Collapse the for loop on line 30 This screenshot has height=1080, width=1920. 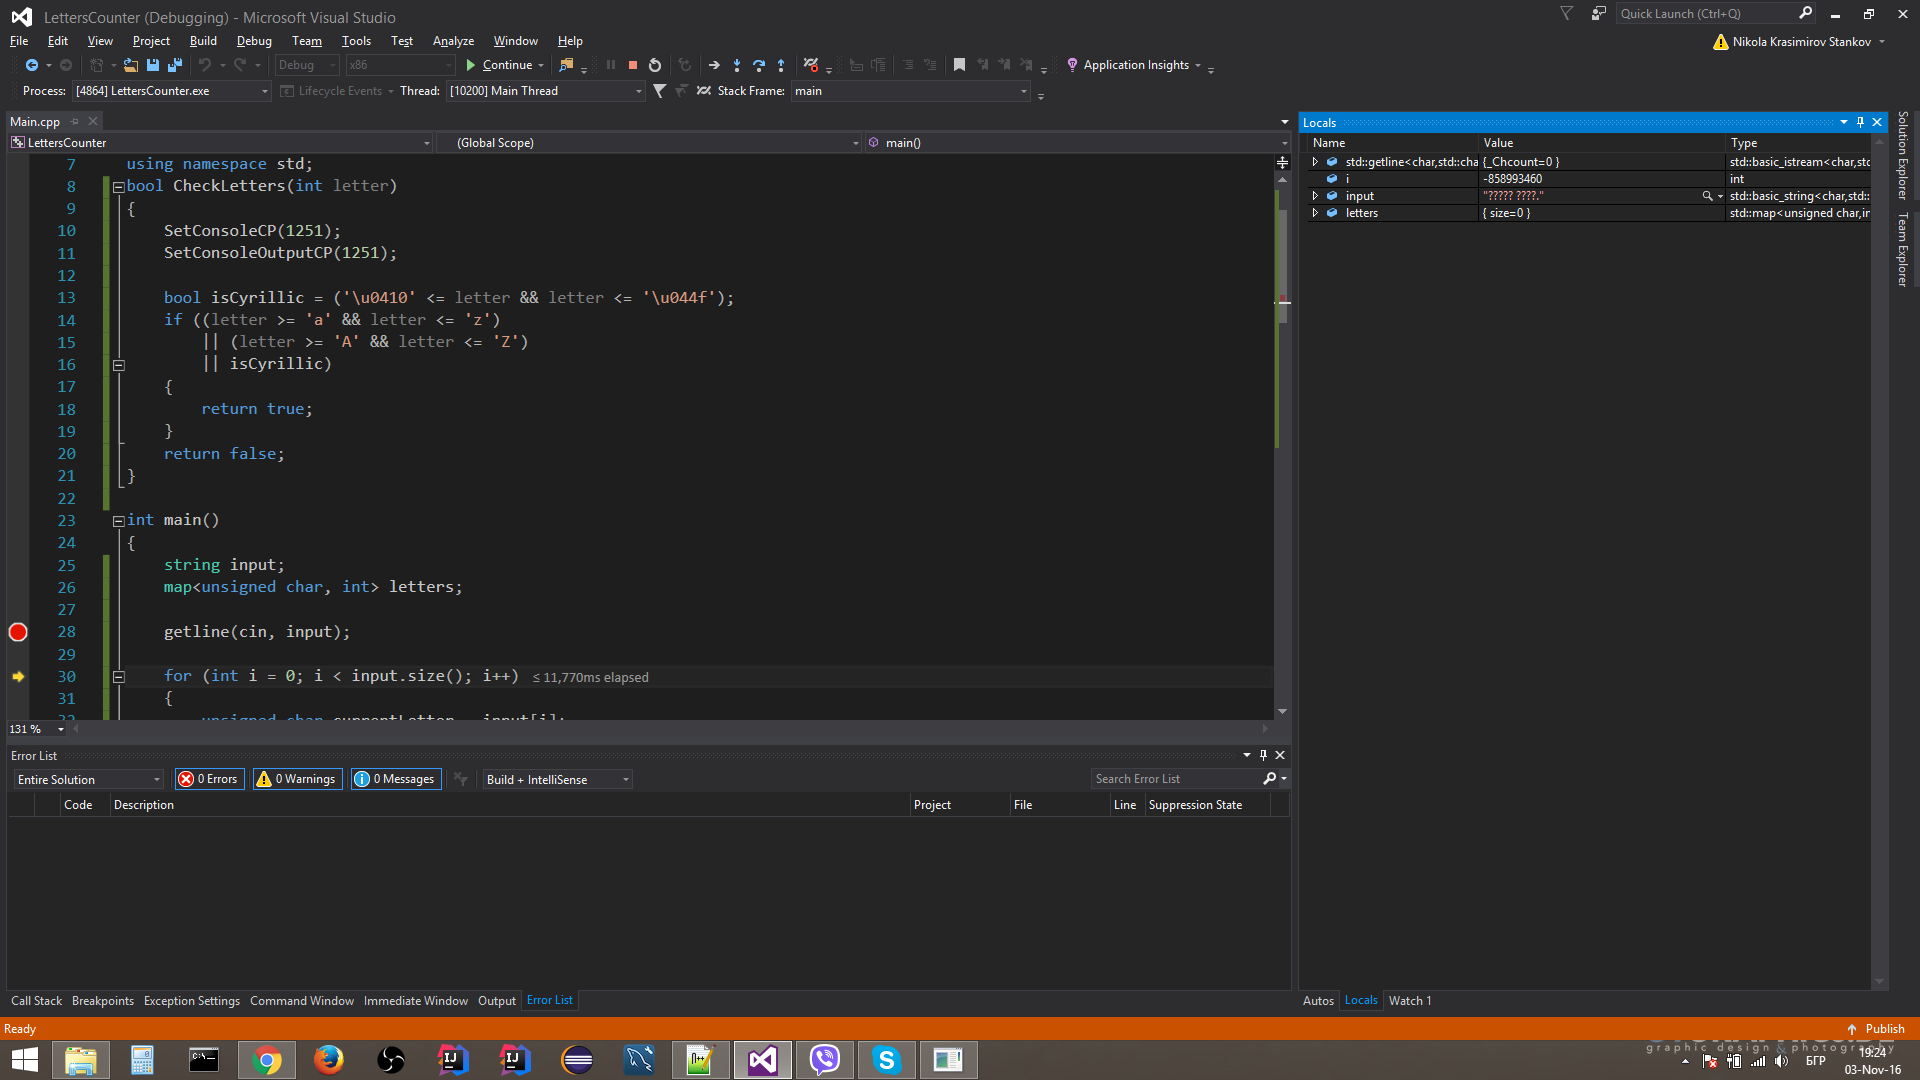(x=119, y=677)
